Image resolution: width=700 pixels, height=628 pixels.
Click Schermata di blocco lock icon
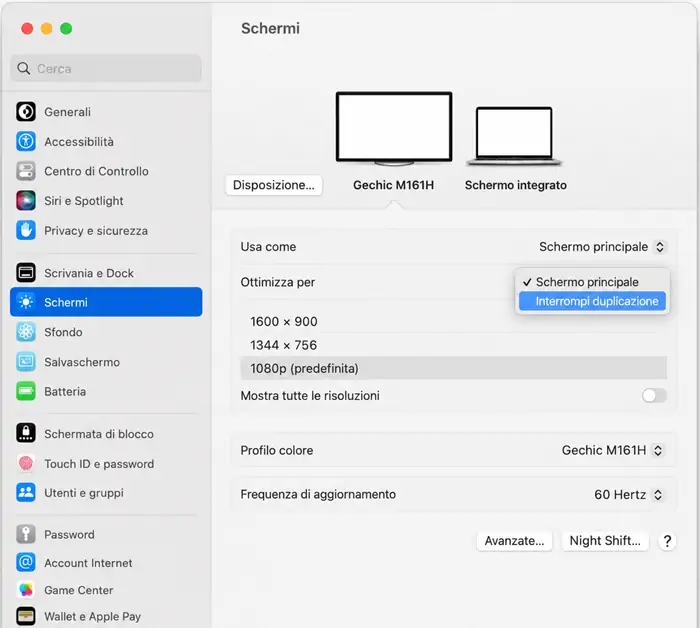(x=26, y=433)
